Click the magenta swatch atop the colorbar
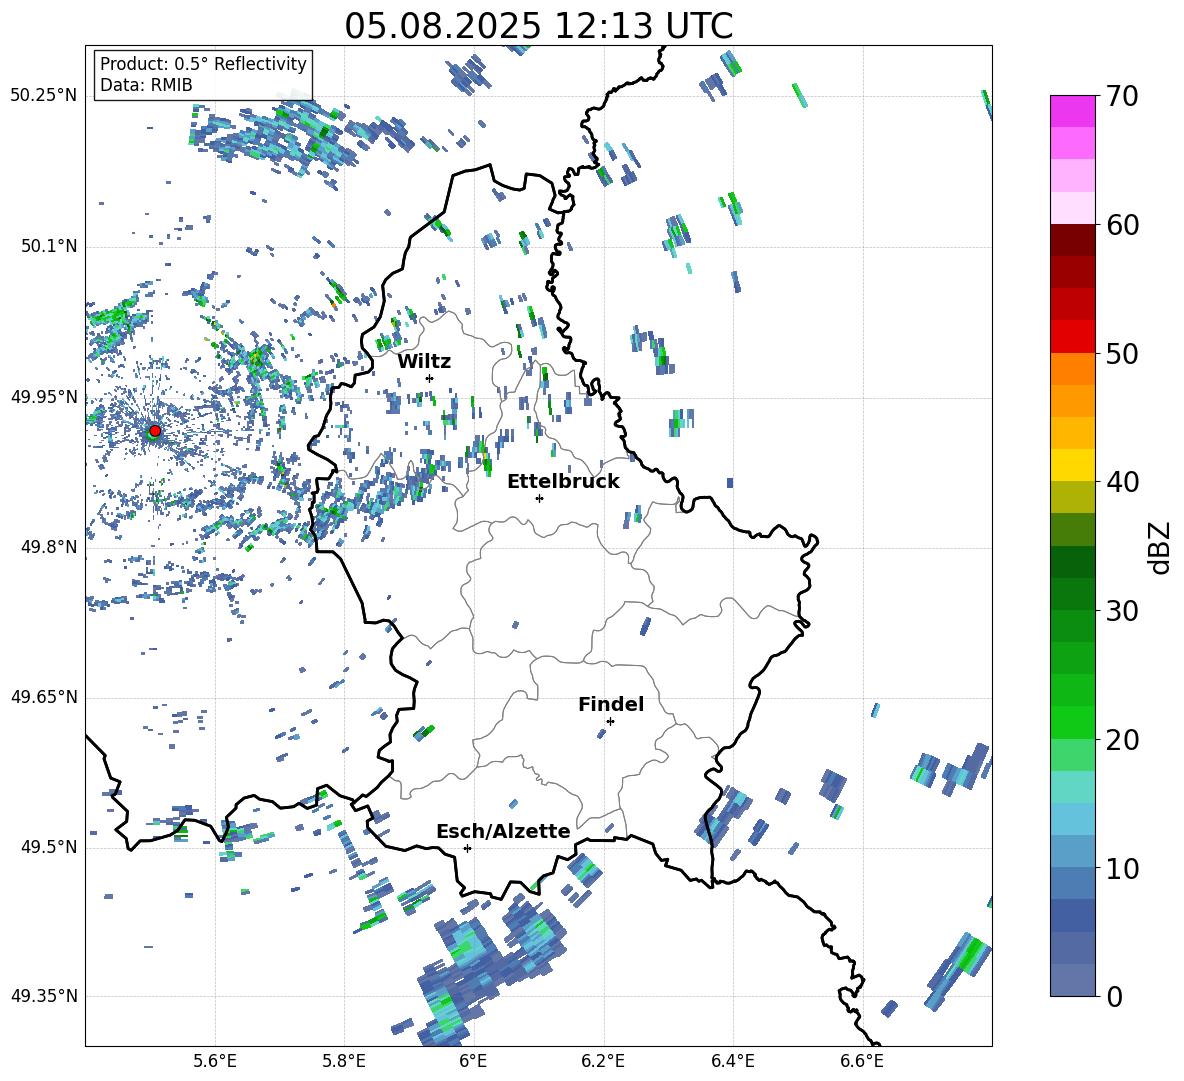 click(x=1072, y=111)
